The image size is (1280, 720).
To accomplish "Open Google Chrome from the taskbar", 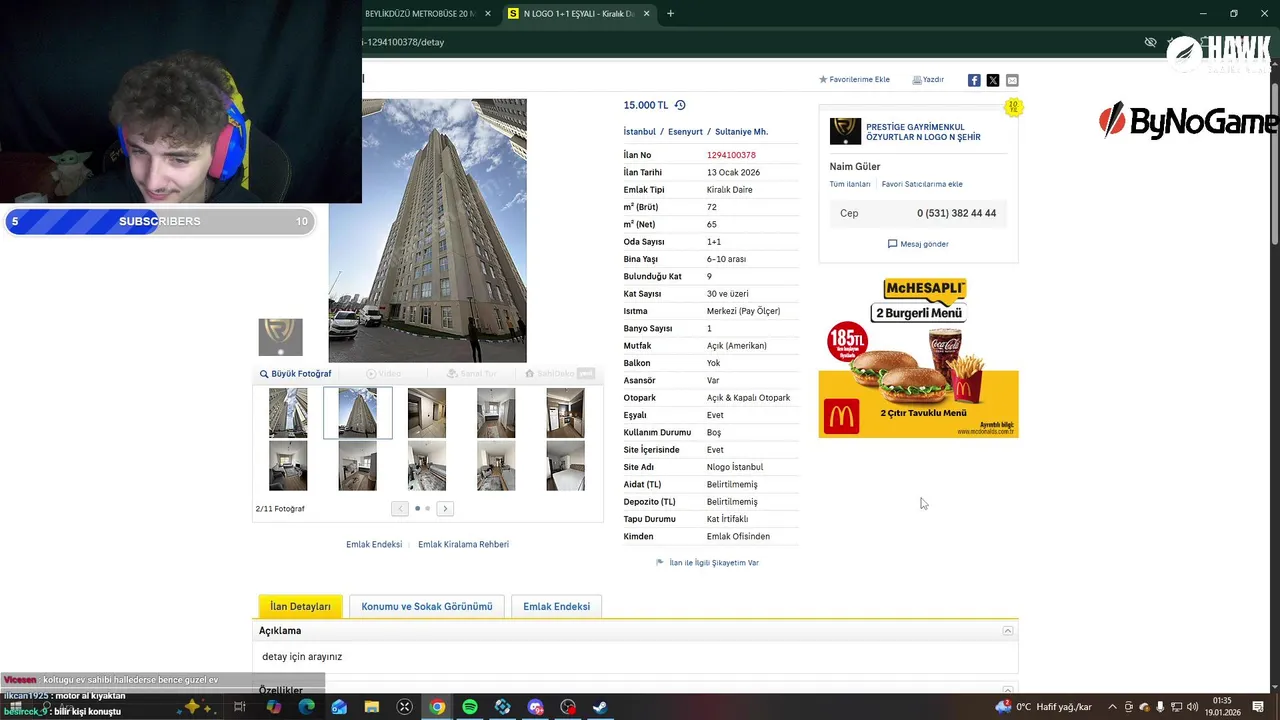I will (x=437, y=707).
